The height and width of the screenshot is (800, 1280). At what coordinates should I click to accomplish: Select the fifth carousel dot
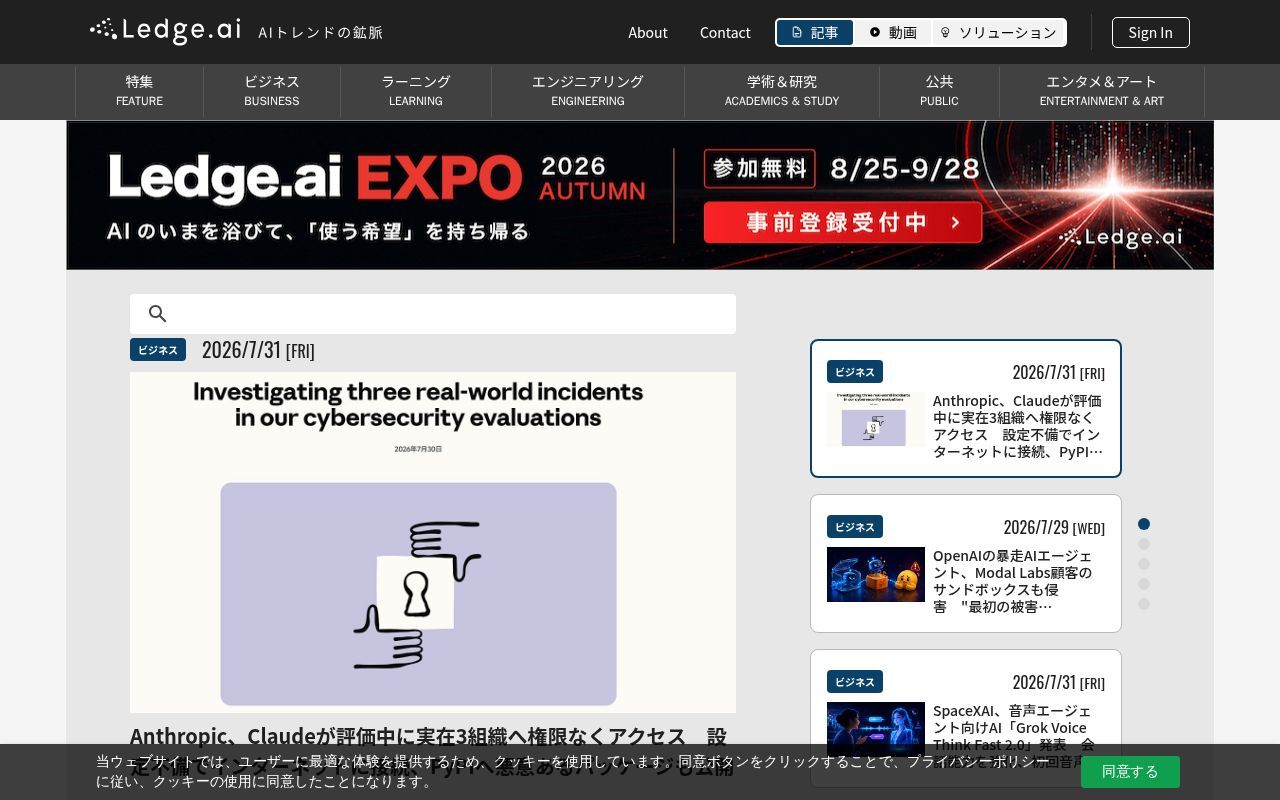1144,604
